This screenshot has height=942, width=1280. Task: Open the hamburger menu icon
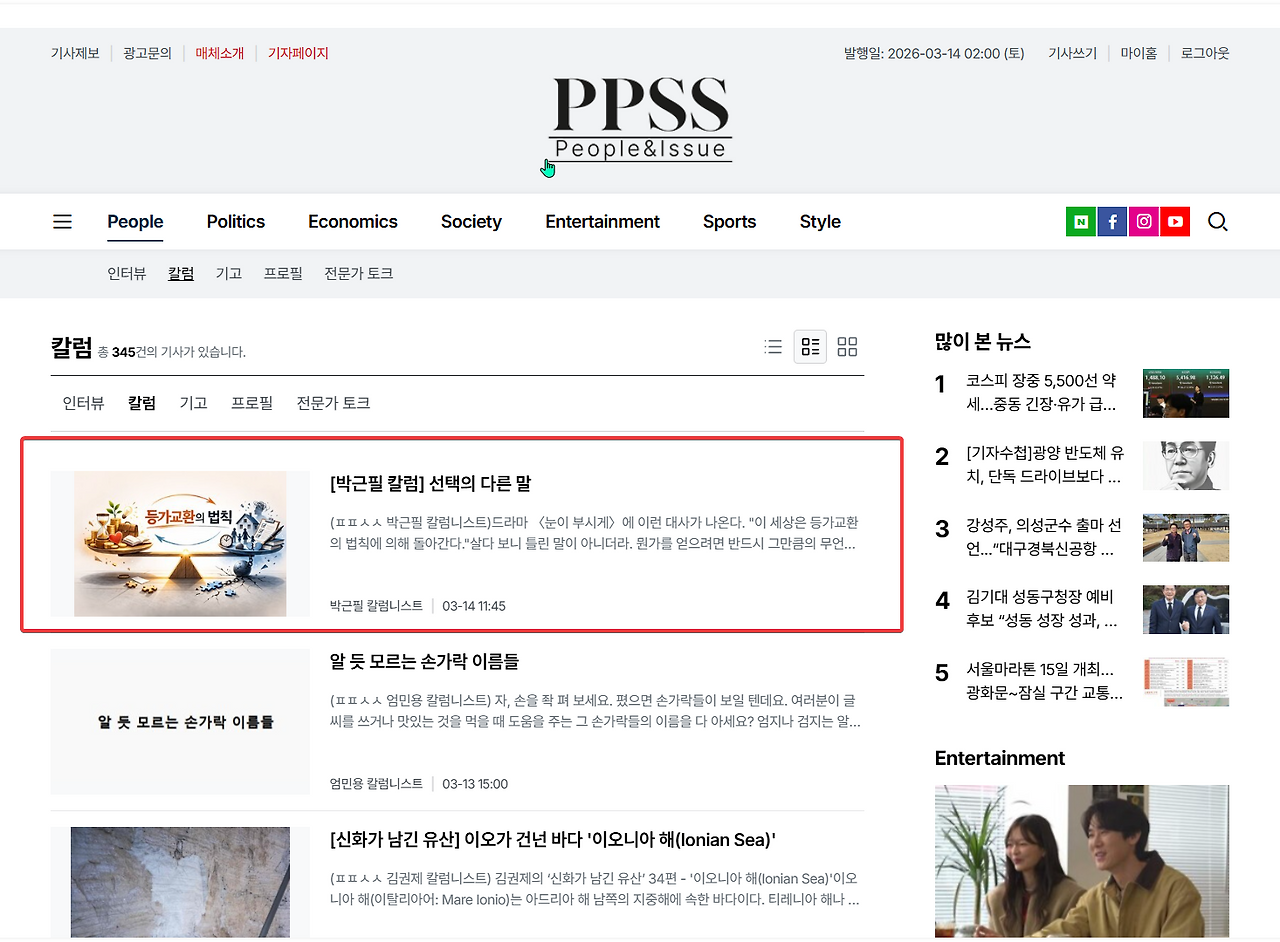62,222
